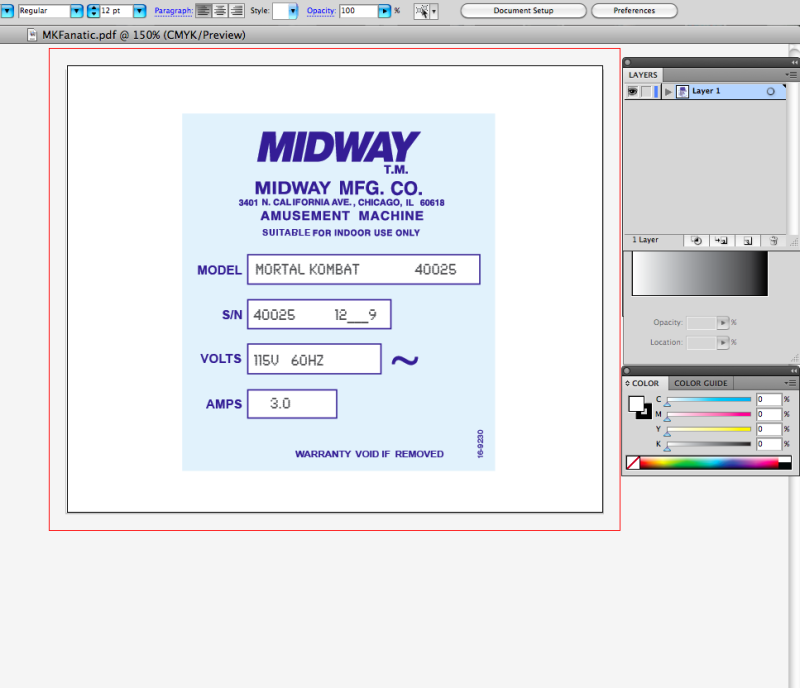
Task: Click the MORTAL KOMBAT model text
Action: 307,269
